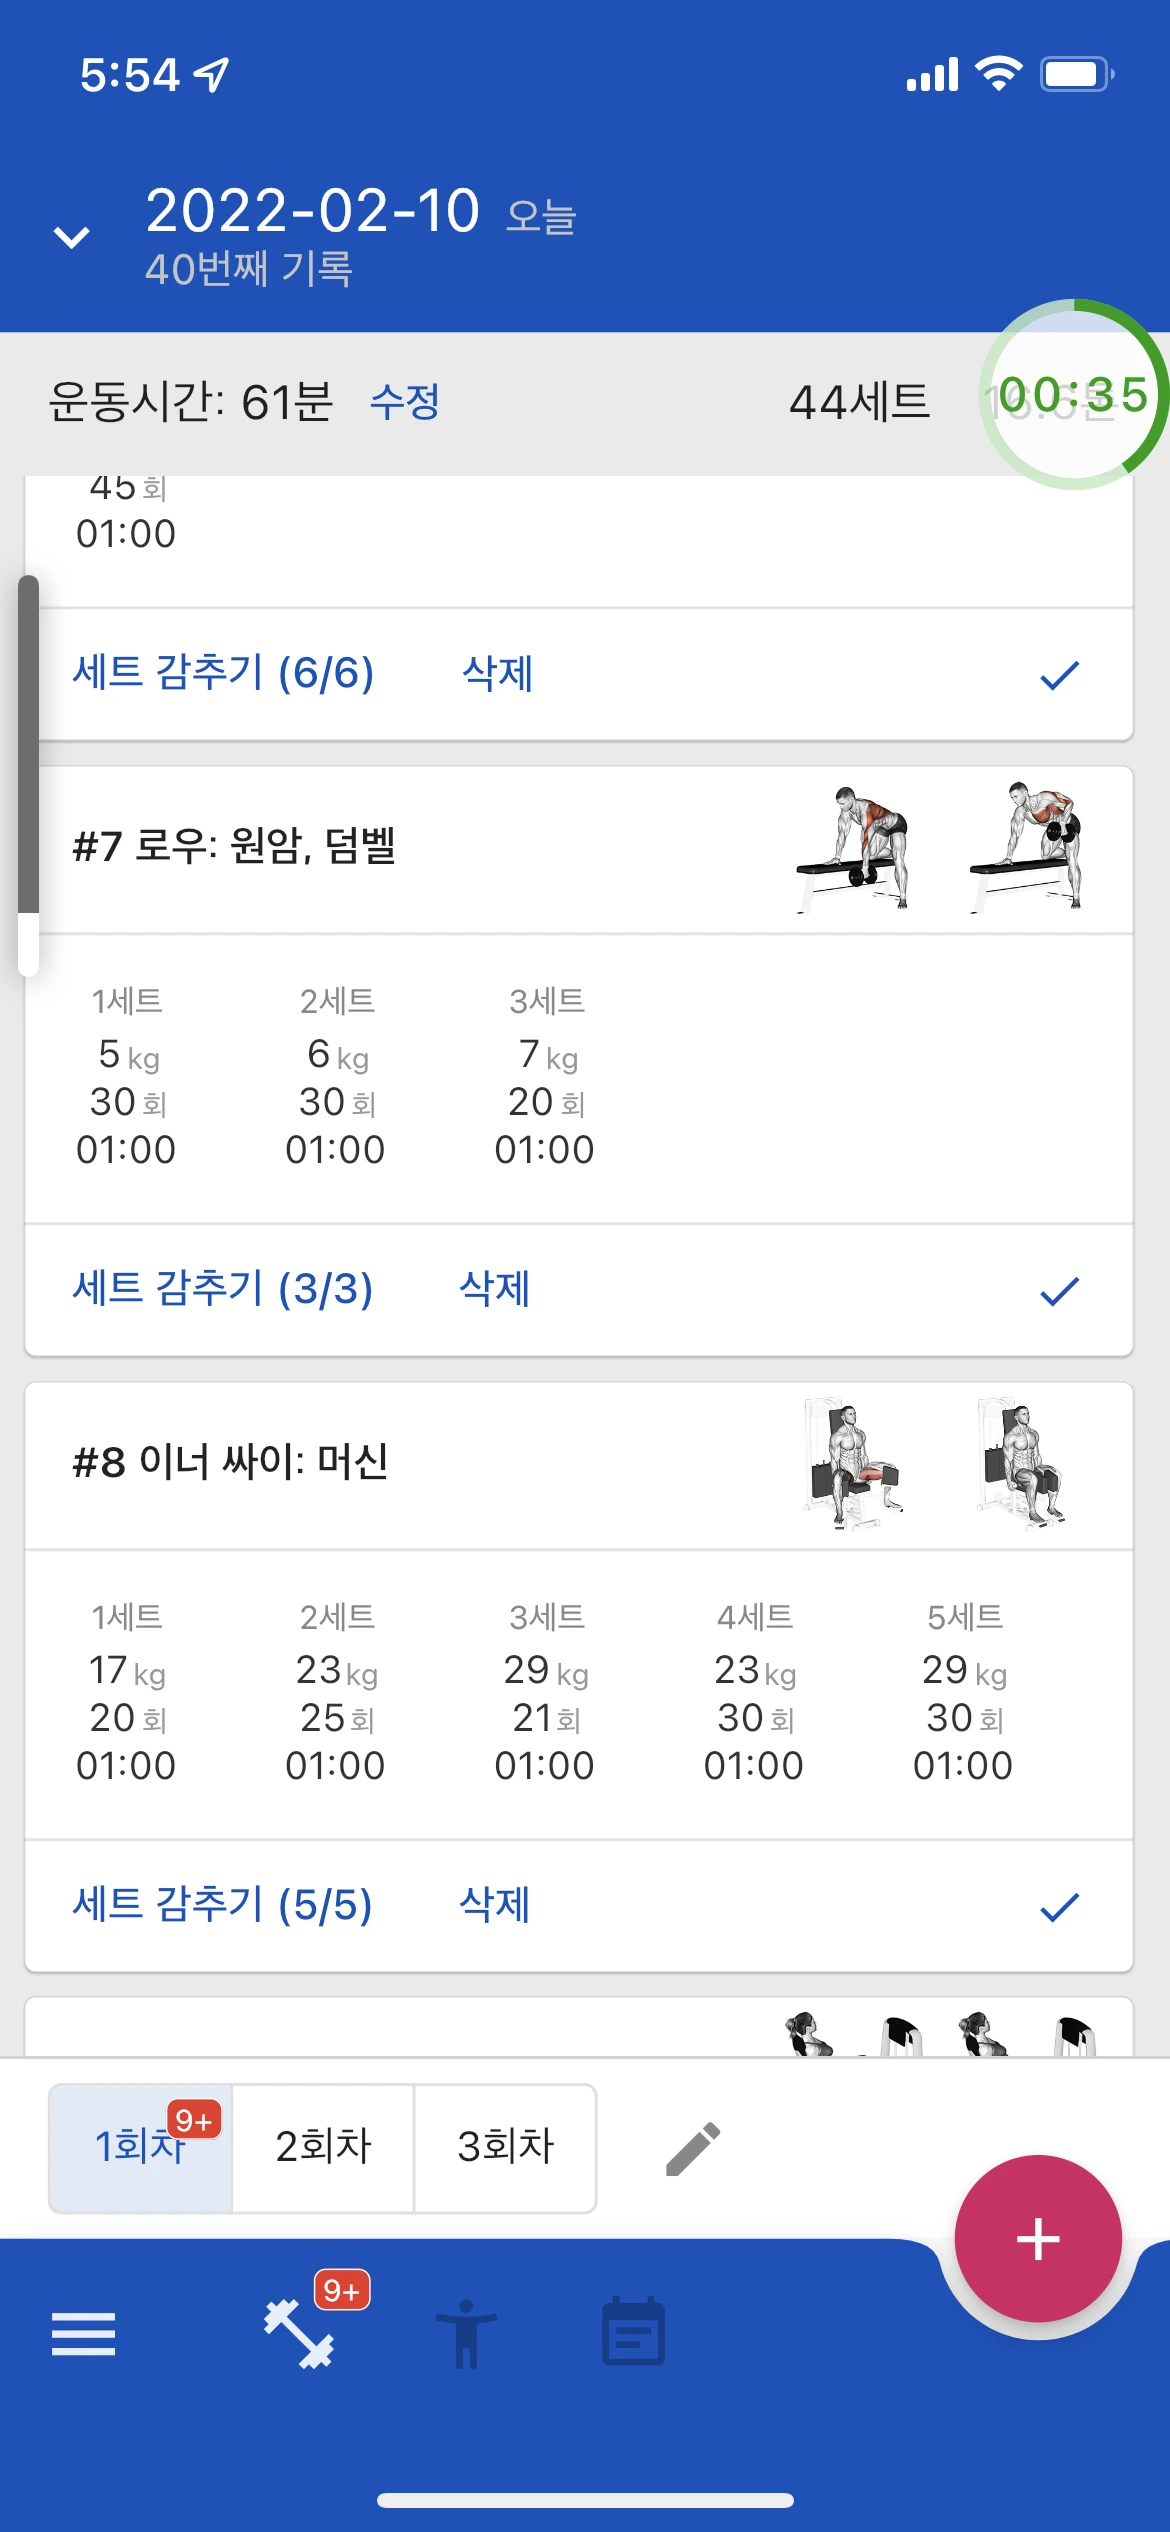Toggle the checkmark for exercise #8
The width and height of the screenshot is (1170, 2532).
[1059, 1907]
